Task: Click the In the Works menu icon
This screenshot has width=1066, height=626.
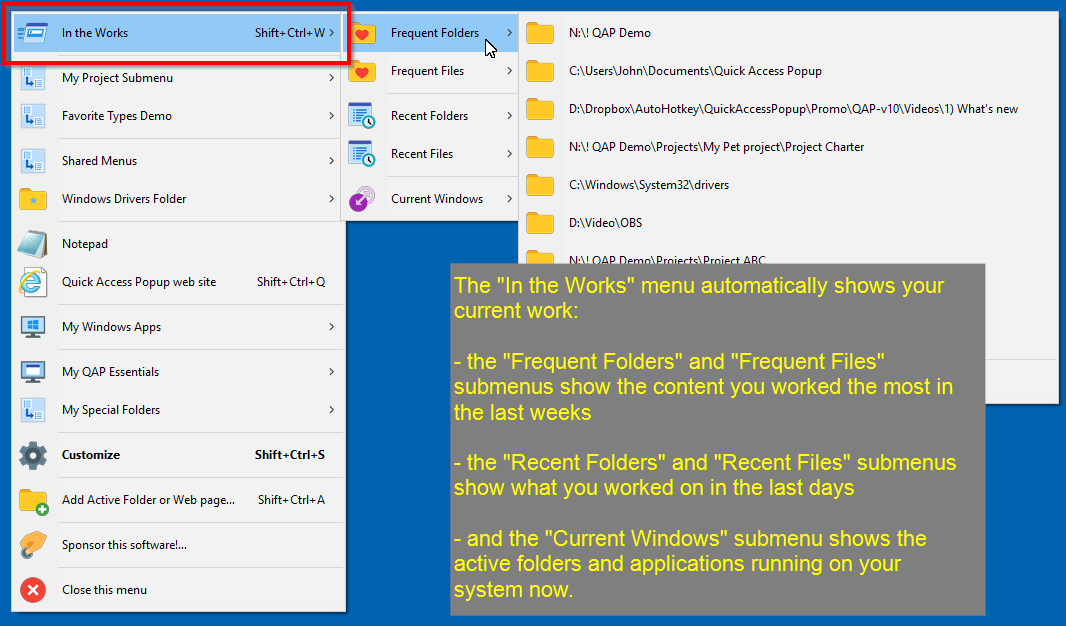Action: coord(33,33)
